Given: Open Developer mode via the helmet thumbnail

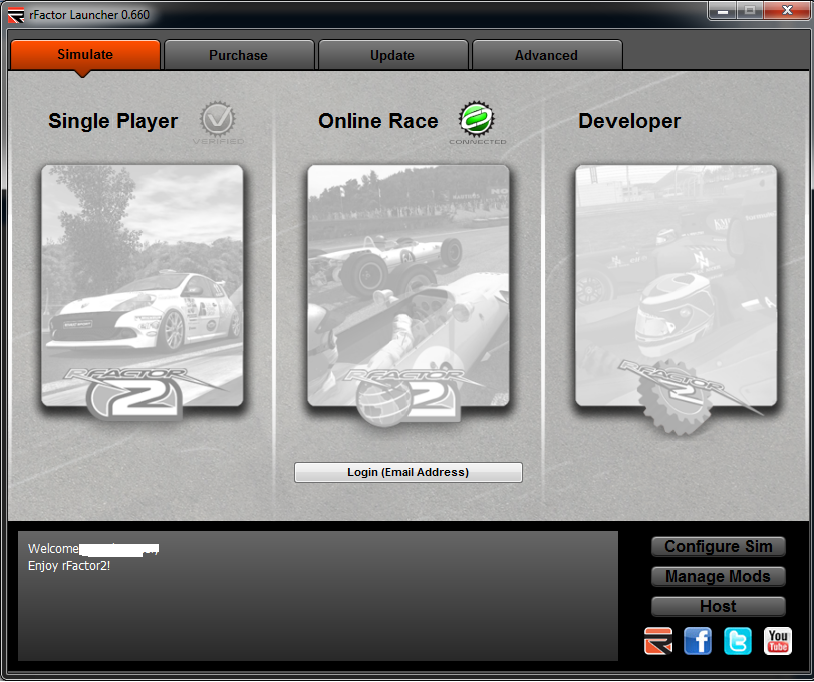Looking at the screenshot, I should coord(676,286).
